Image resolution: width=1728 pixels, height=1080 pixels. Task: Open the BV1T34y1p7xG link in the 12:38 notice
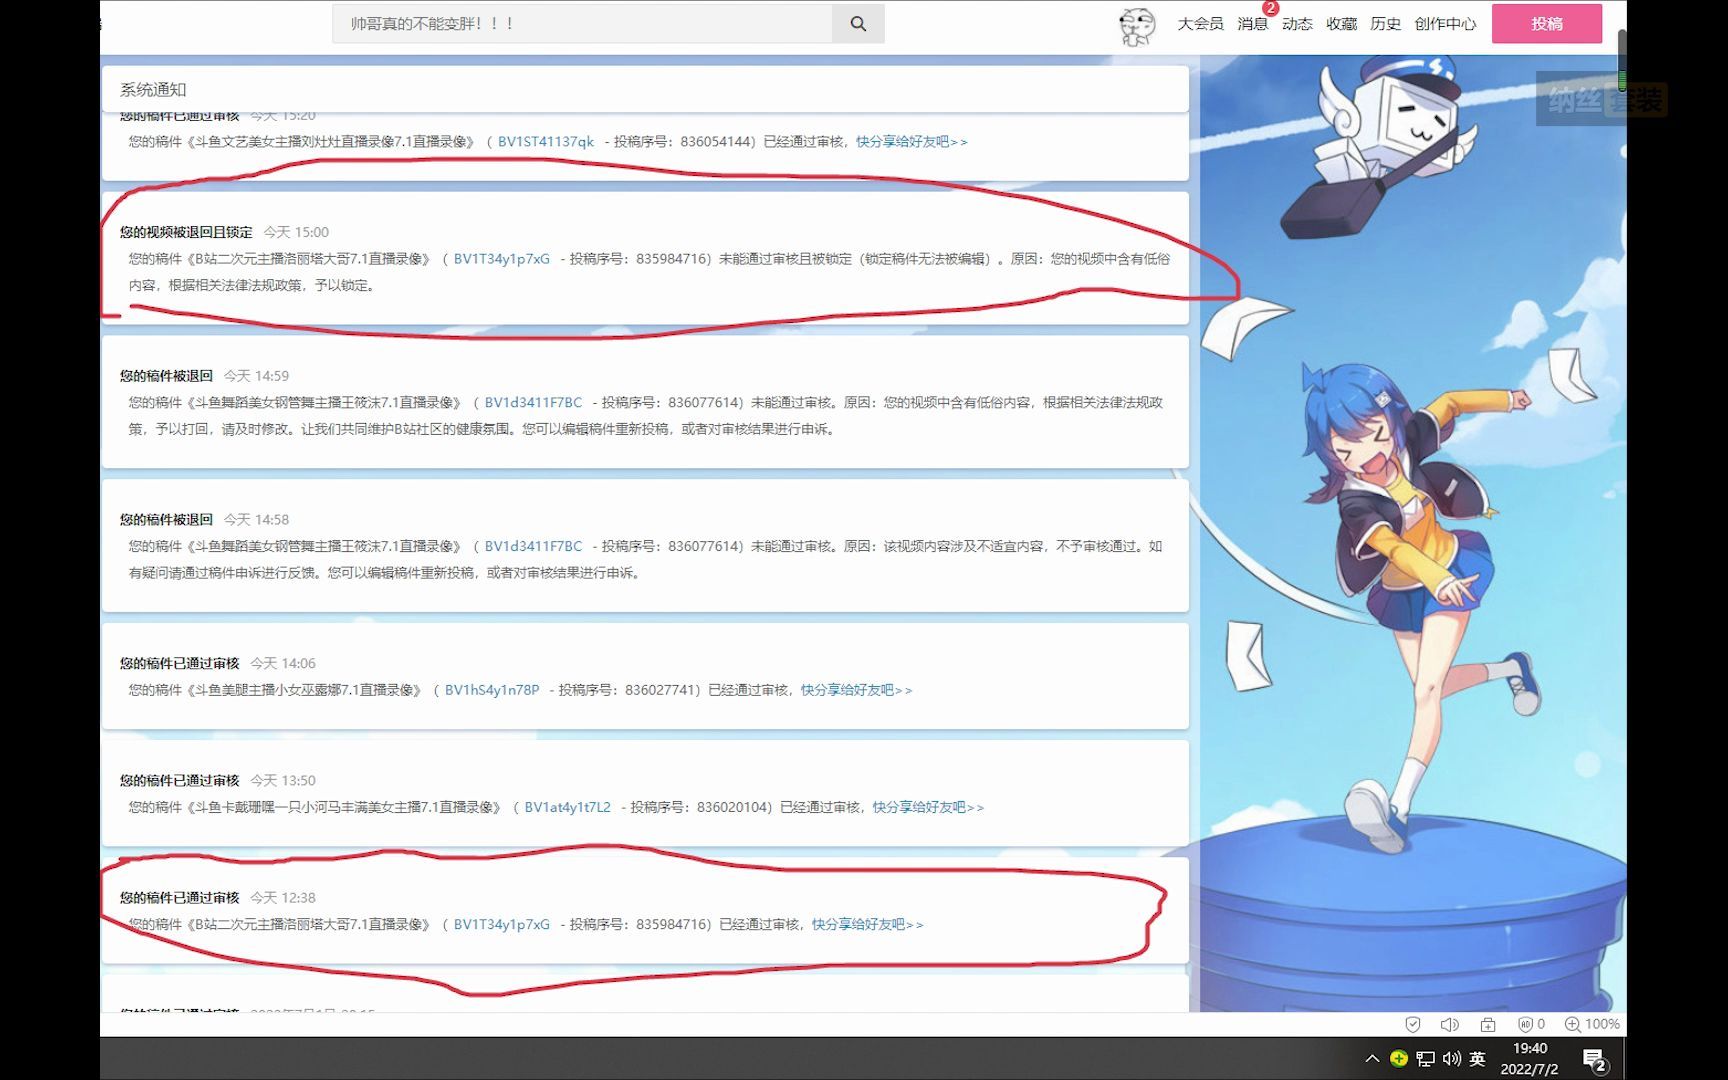pyautogui.click(x=502, y=925)
